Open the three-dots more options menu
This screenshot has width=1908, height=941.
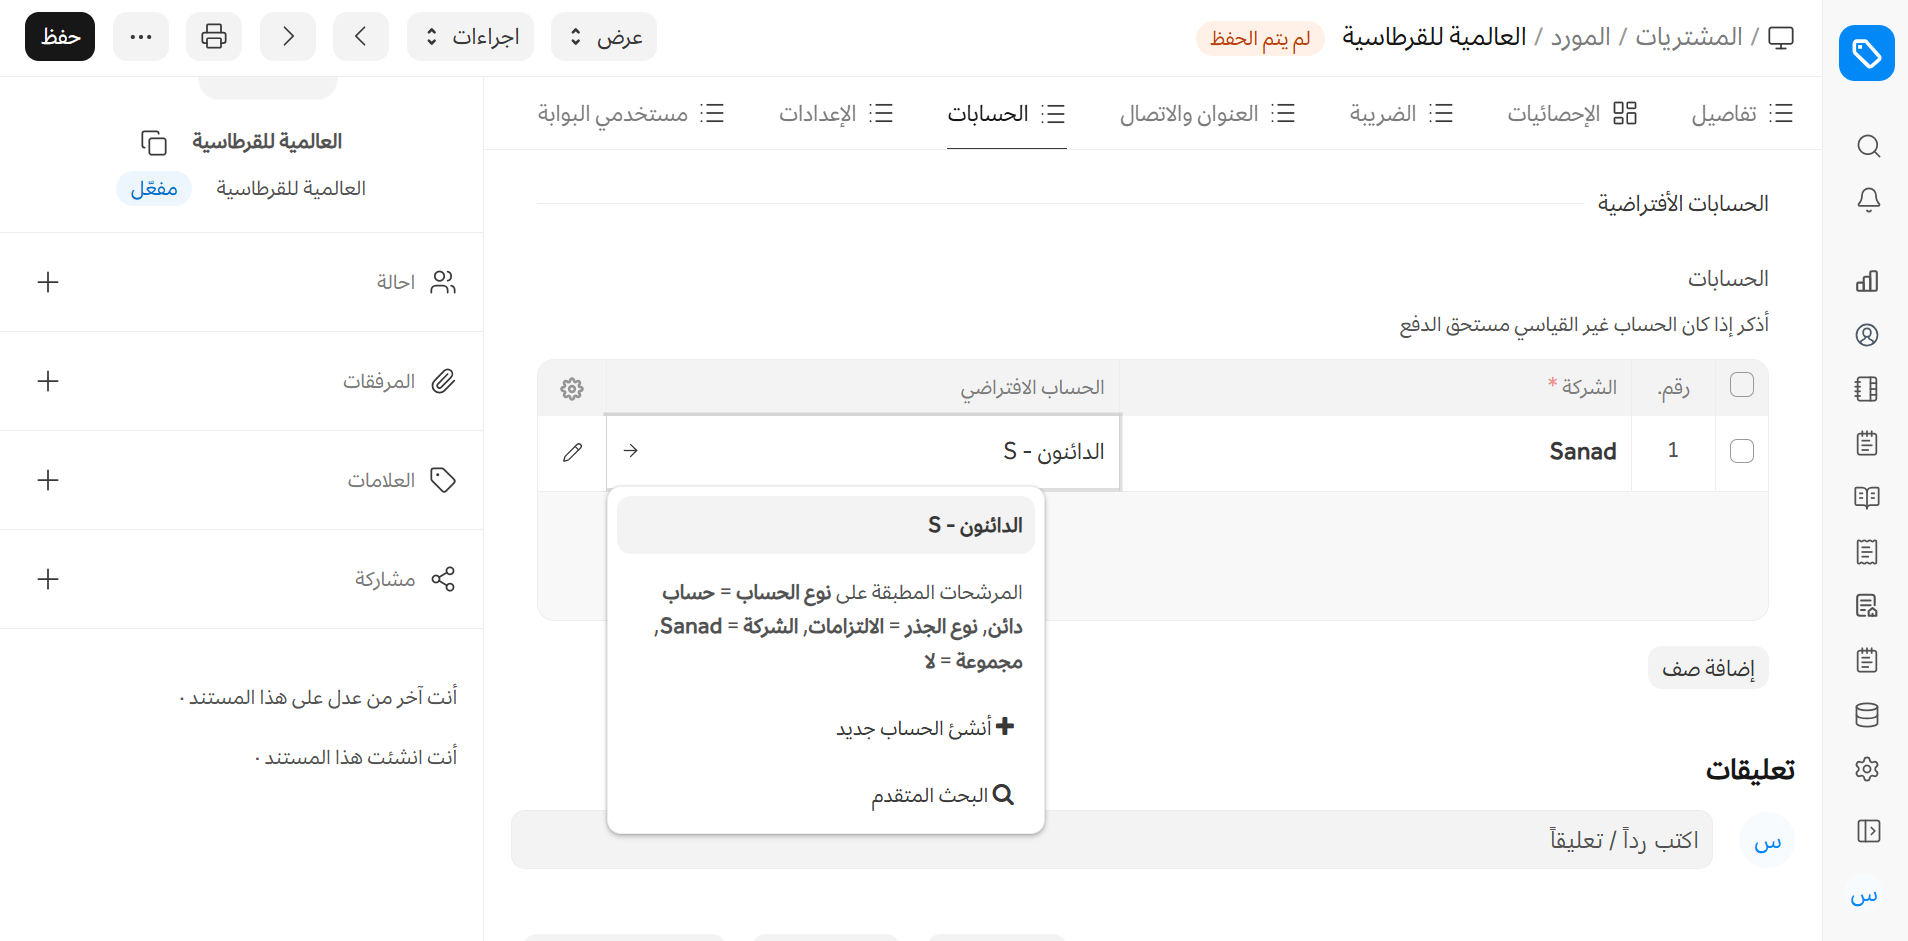tap(141, 37)
